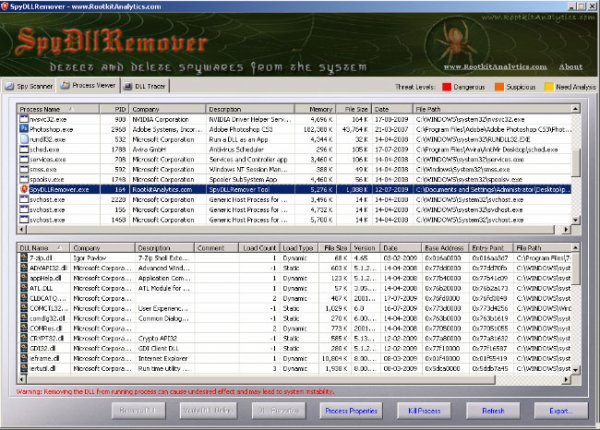600x430 pixels.
Task: Select the 'GDI Client DLL' description cell
Action: tap(165, 348)
